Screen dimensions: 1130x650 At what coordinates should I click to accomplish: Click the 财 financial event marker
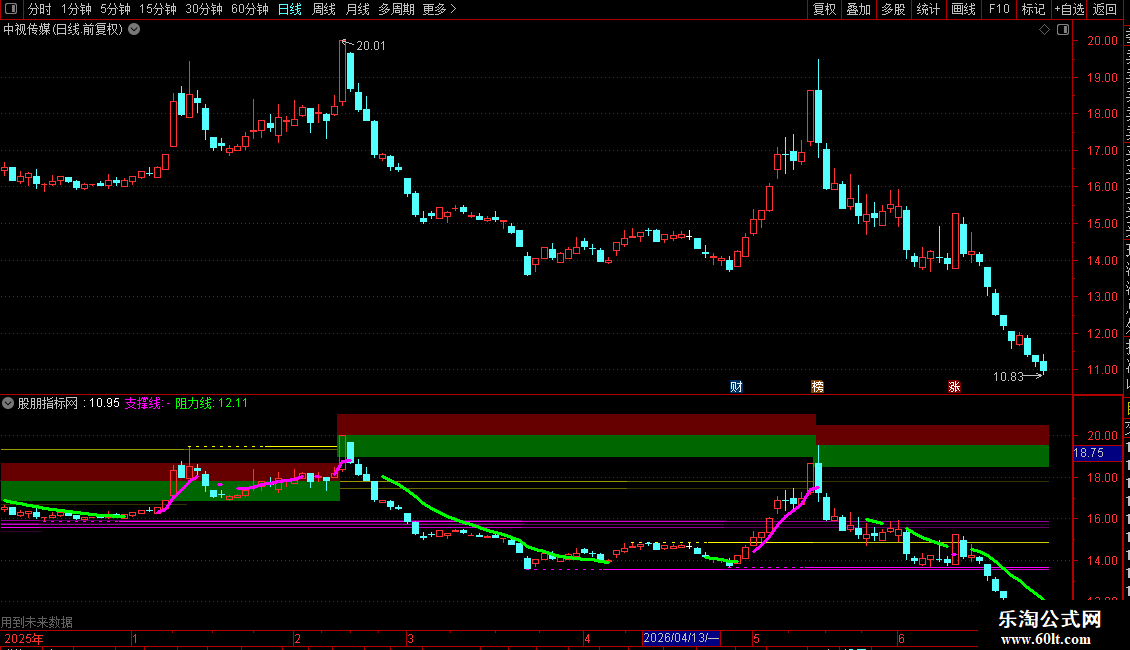(x=736, y=387)
